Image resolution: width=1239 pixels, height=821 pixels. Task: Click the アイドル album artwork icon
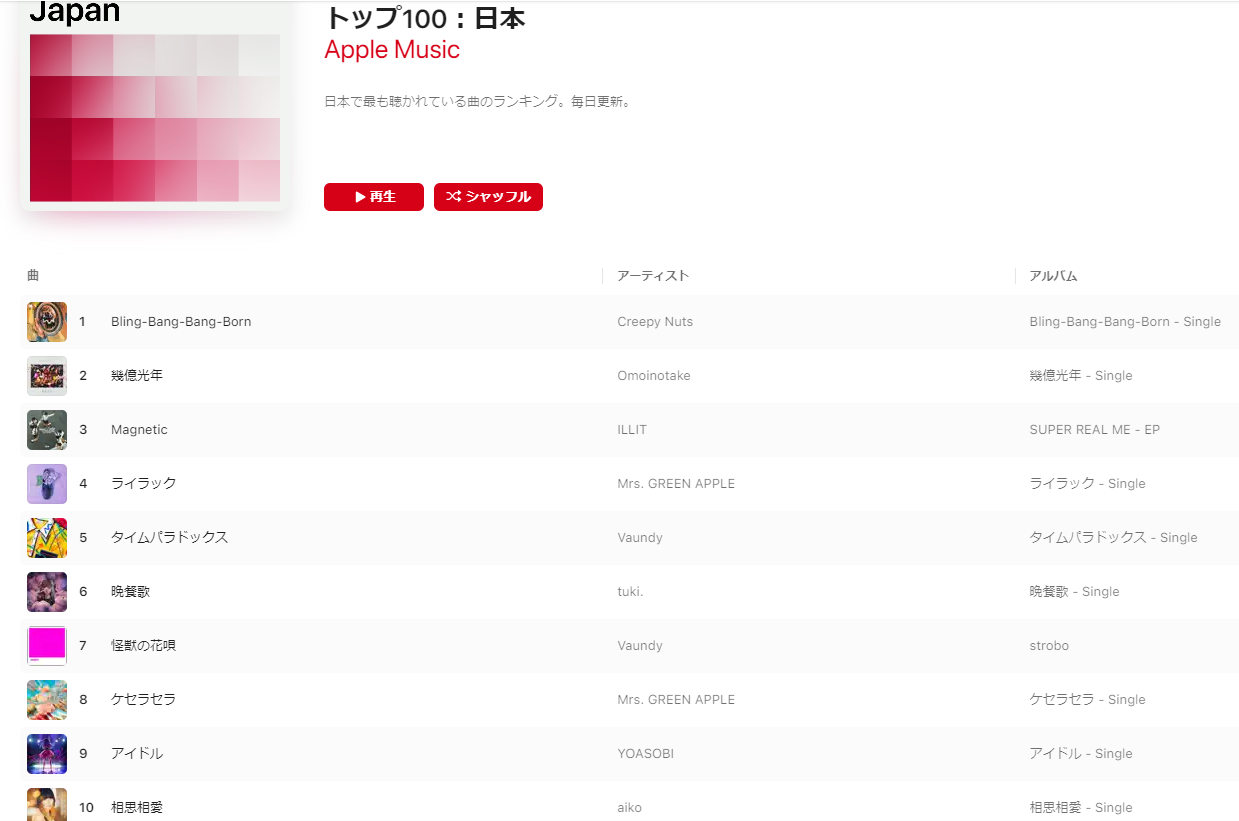pyautogui.click(x=47, y=754)
